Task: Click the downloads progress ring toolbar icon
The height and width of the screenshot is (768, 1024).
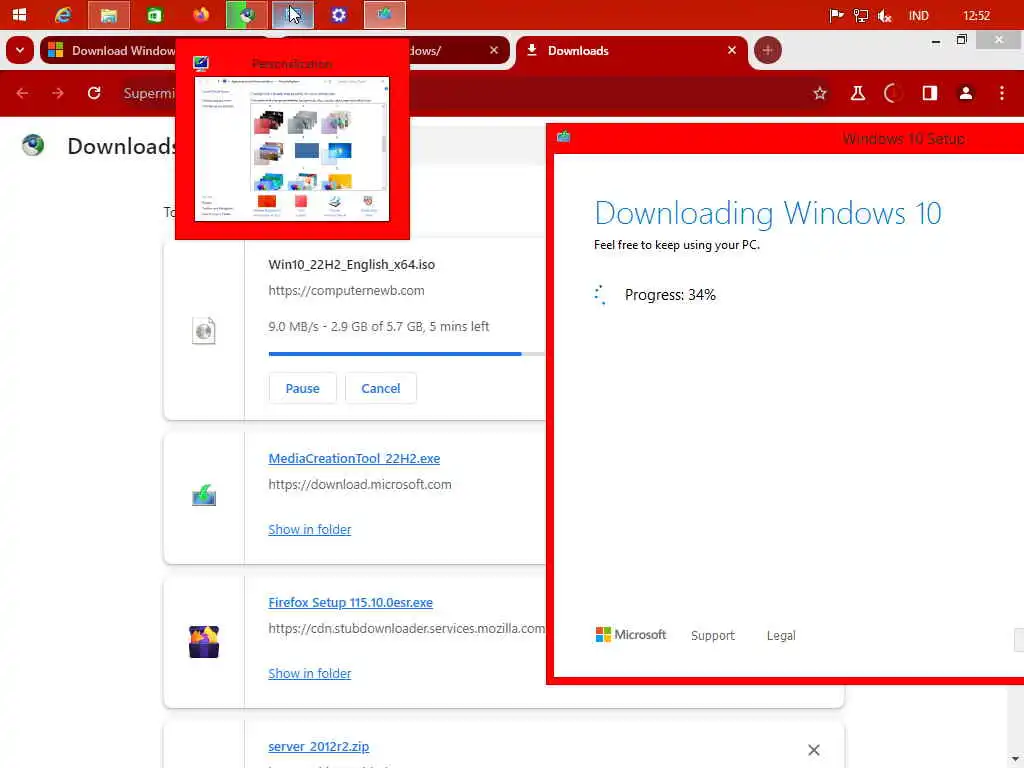Action: [x=893, y=93]
